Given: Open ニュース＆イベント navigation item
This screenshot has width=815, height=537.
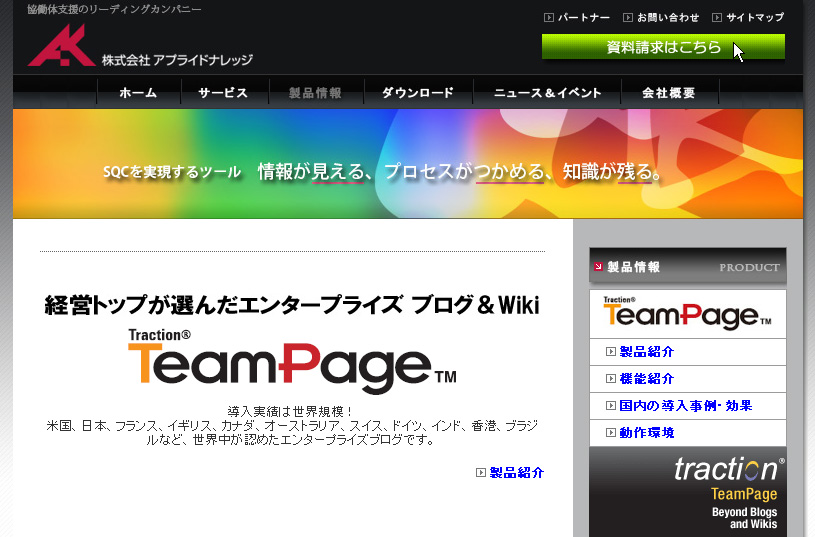Looking at the screenshot, I should pos(547,93).
